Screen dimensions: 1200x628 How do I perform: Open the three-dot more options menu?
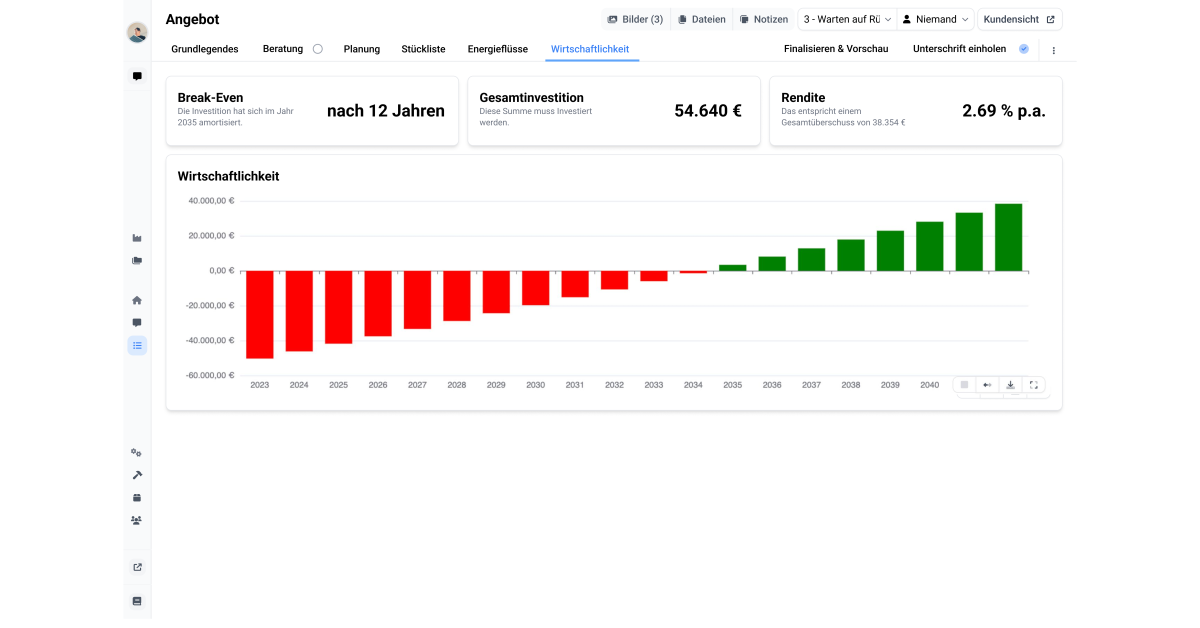pos(1053,49)
